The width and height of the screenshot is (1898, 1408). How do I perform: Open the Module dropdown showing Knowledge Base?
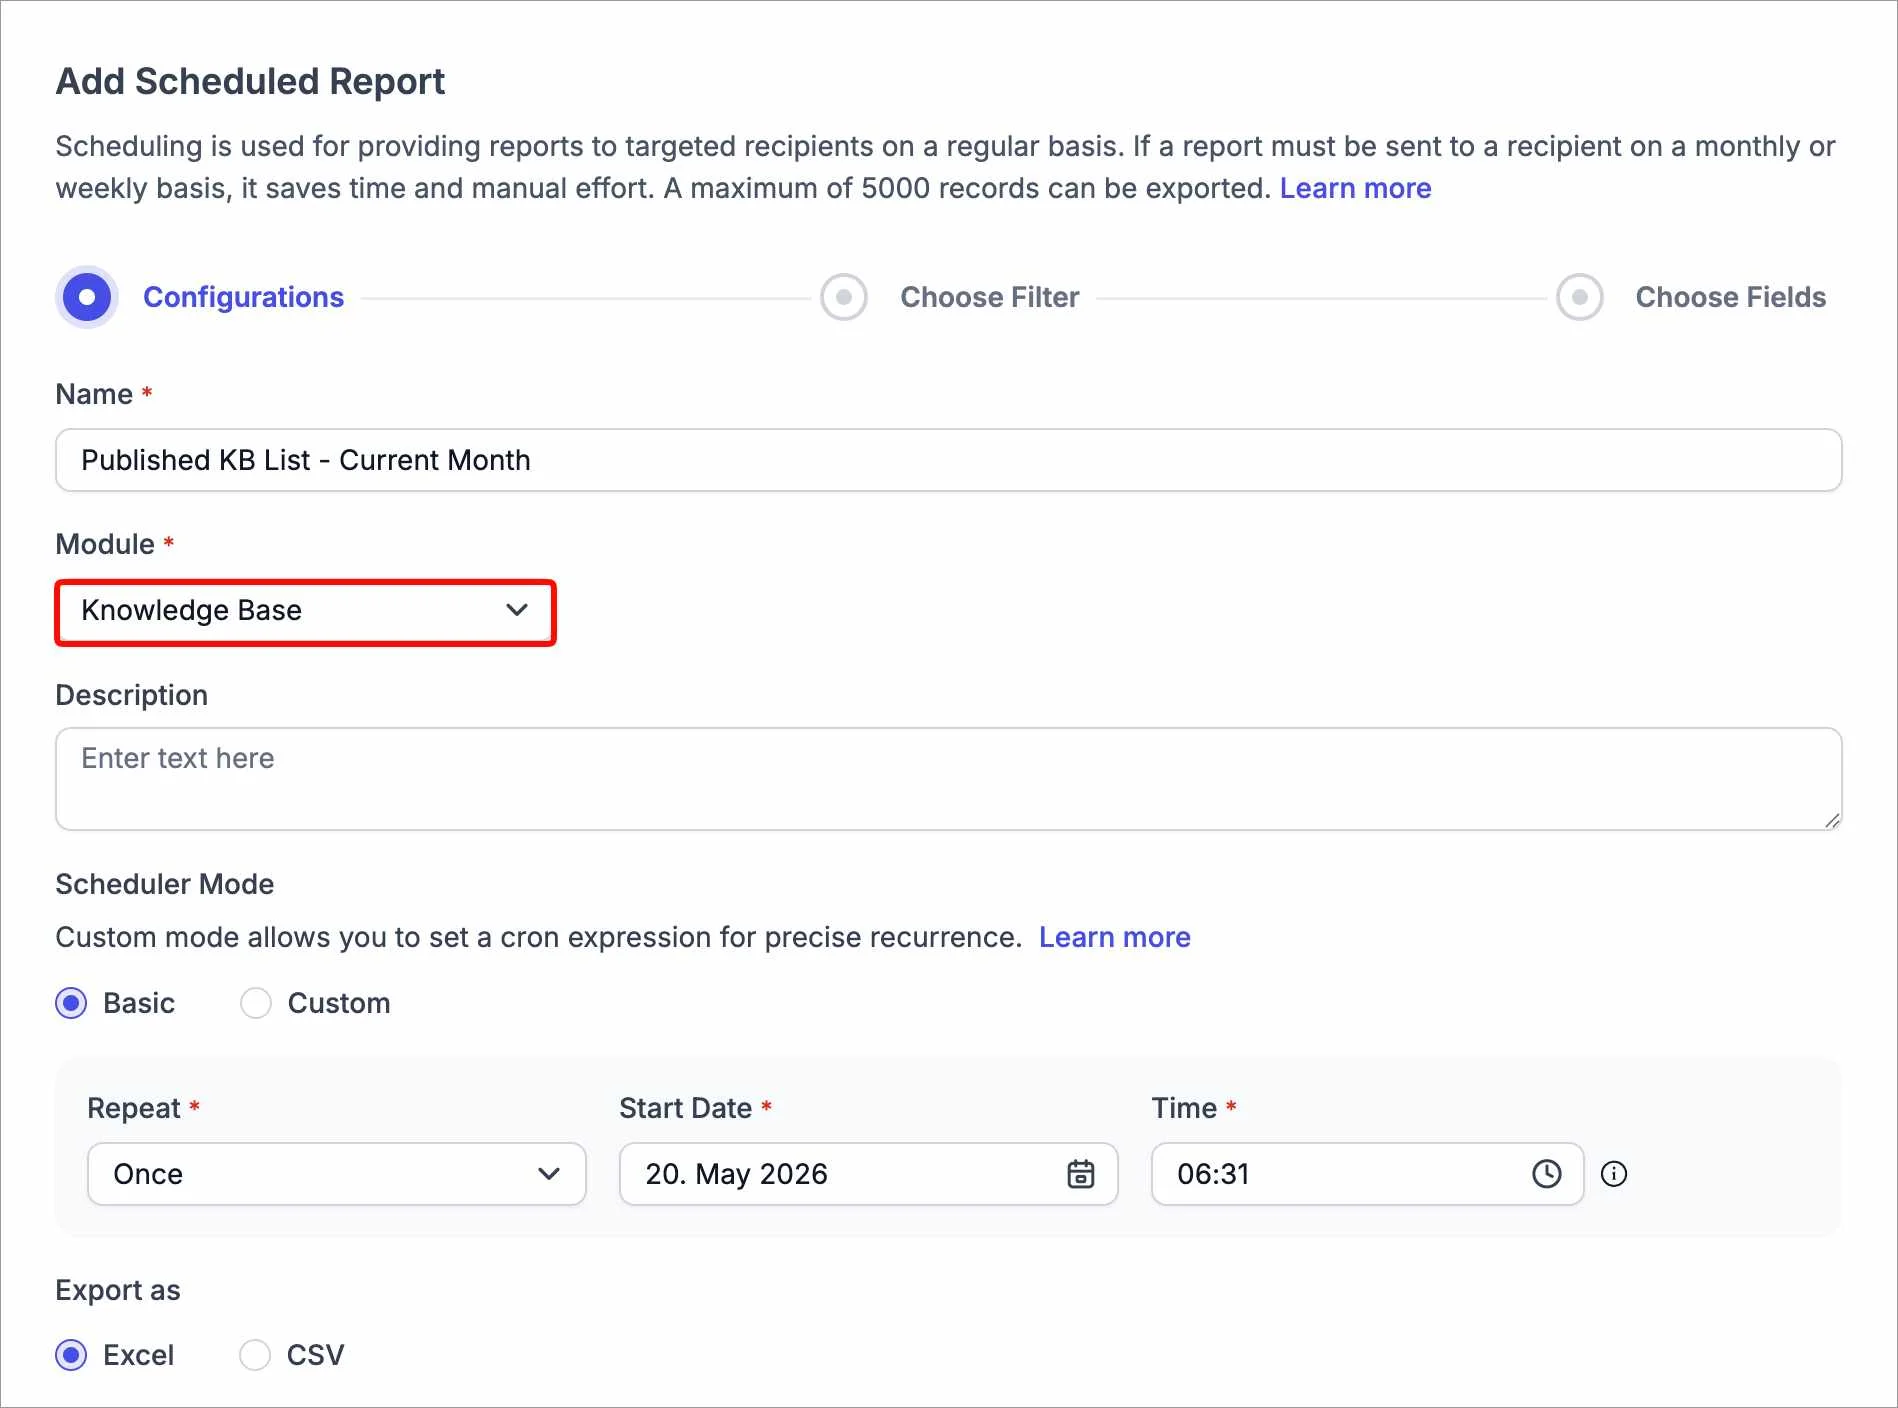pos(305,611)
